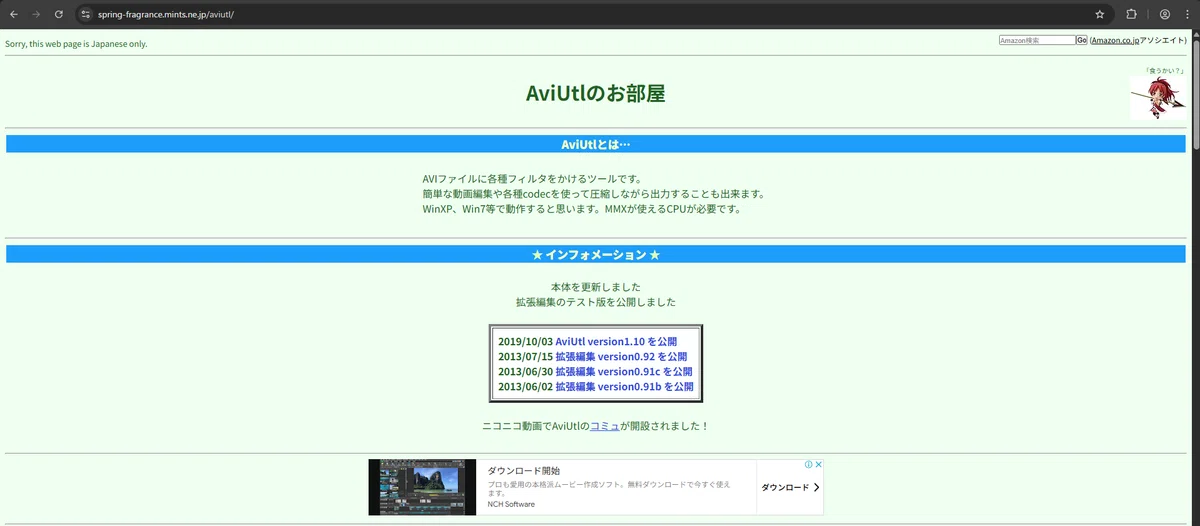Screen dimensions: 1200x526
Task: Reload the current page
Action: coord(59,14)
